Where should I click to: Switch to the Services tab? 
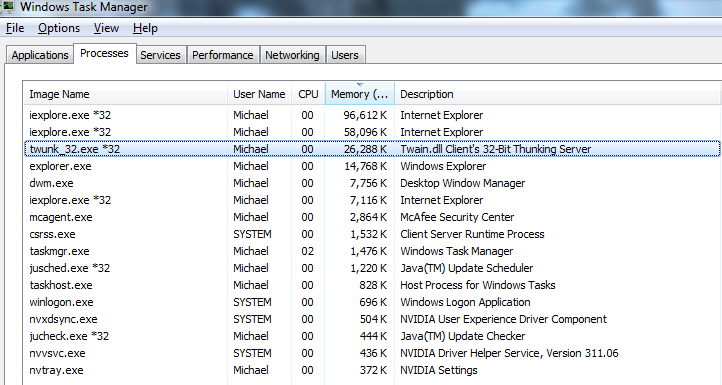(x=160, y=55)
